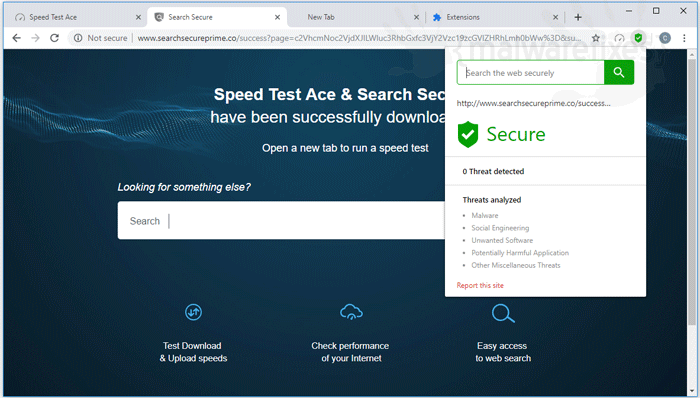Viewport: 700px width, 398px height.
Task: Open the Extensions tab
Action: (x=496, y=17)
